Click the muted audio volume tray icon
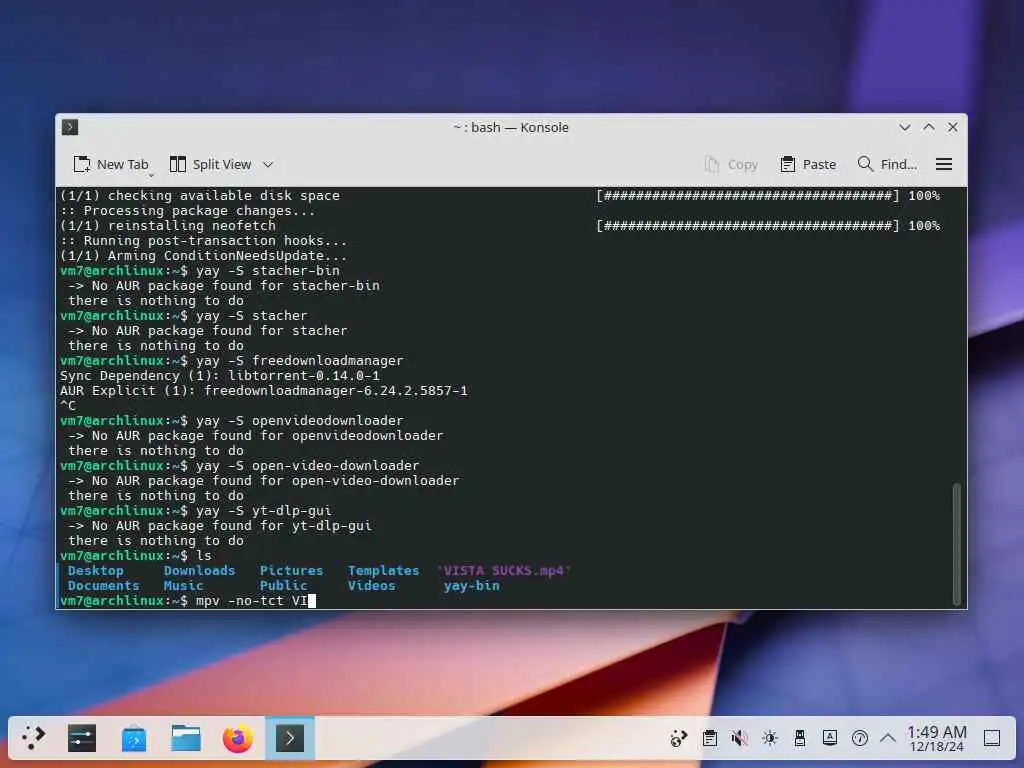This screenshot has height=768, width=1024. (739, 739)
